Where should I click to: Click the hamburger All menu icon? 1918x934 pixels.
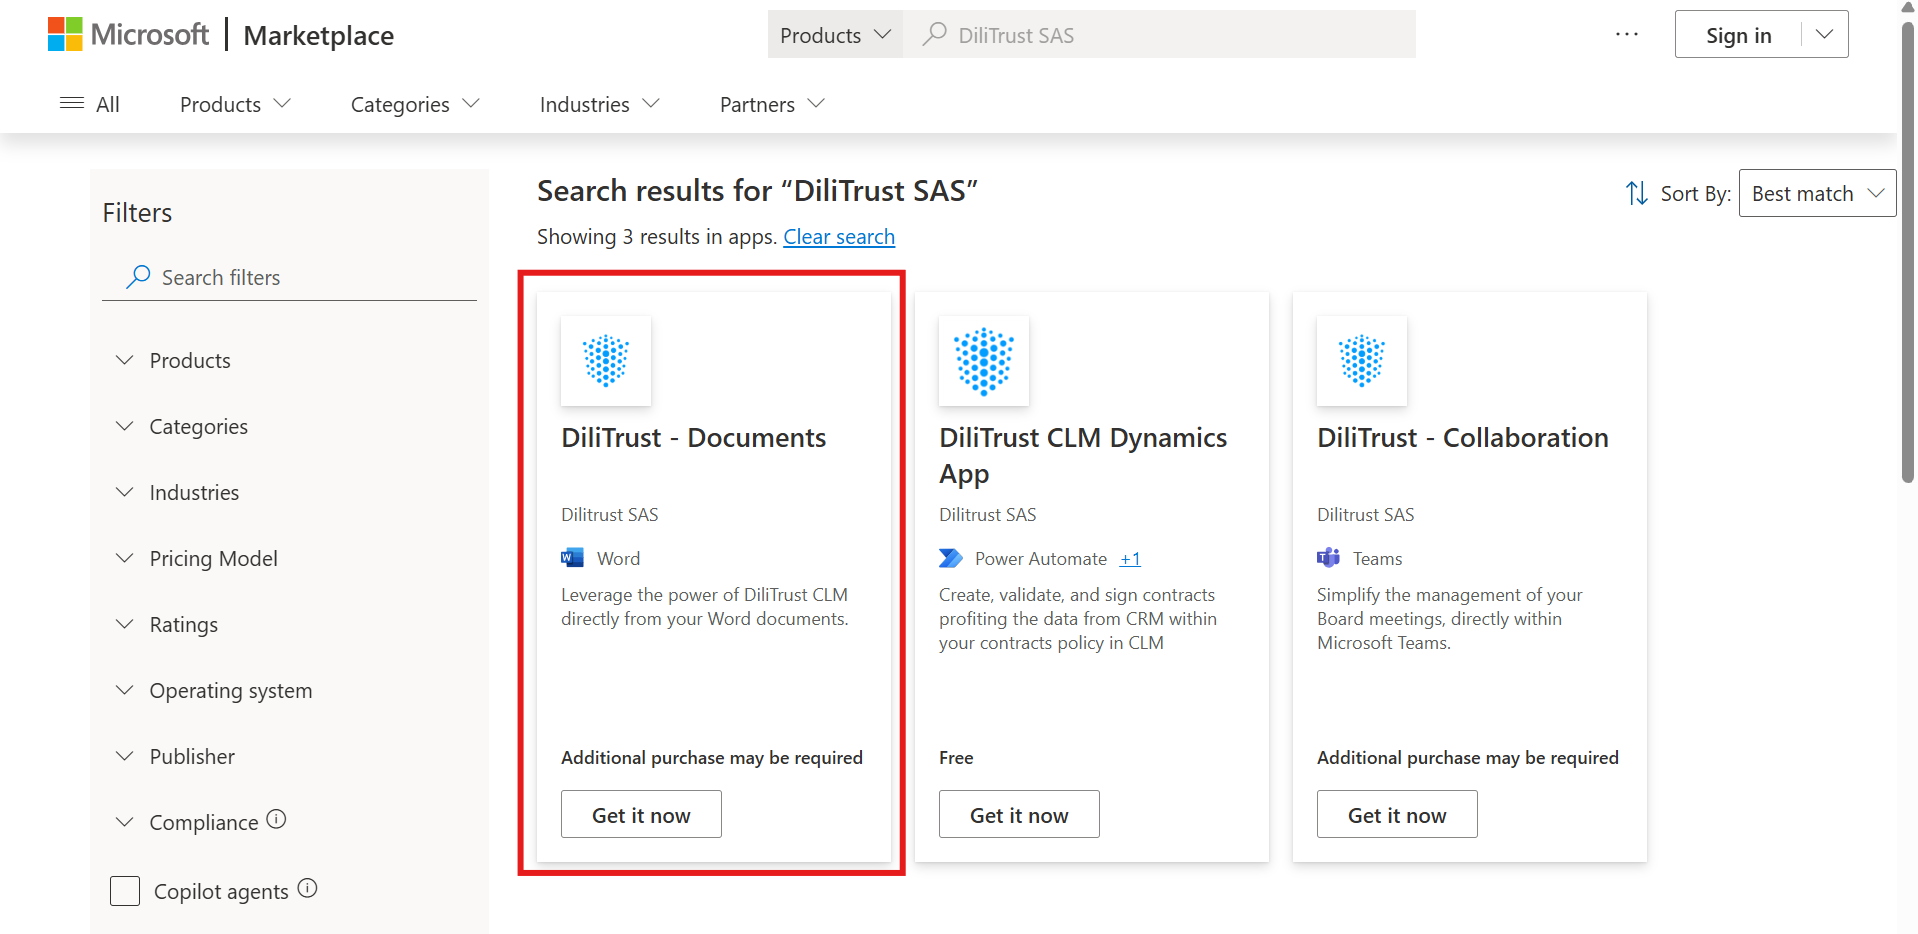[72, 103]
